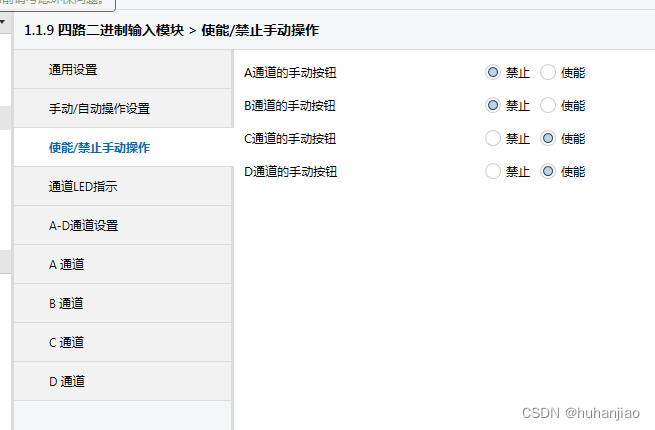Switch D通道的手动按钮 to 禁止

[x=492, y=171]
